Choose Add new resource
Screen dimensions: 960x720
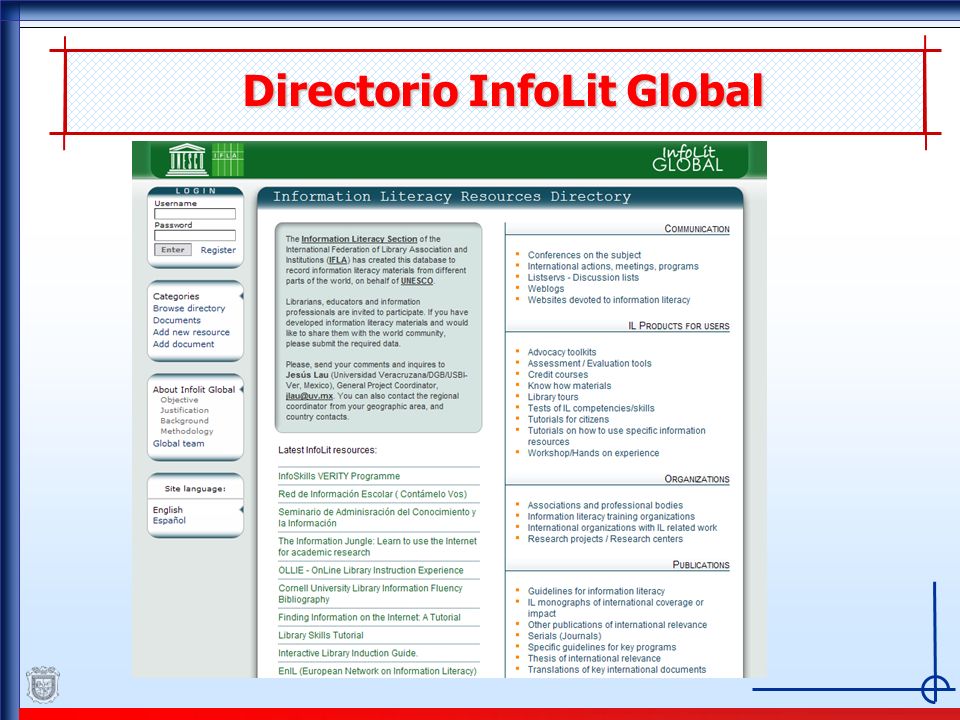pos(191,332)
